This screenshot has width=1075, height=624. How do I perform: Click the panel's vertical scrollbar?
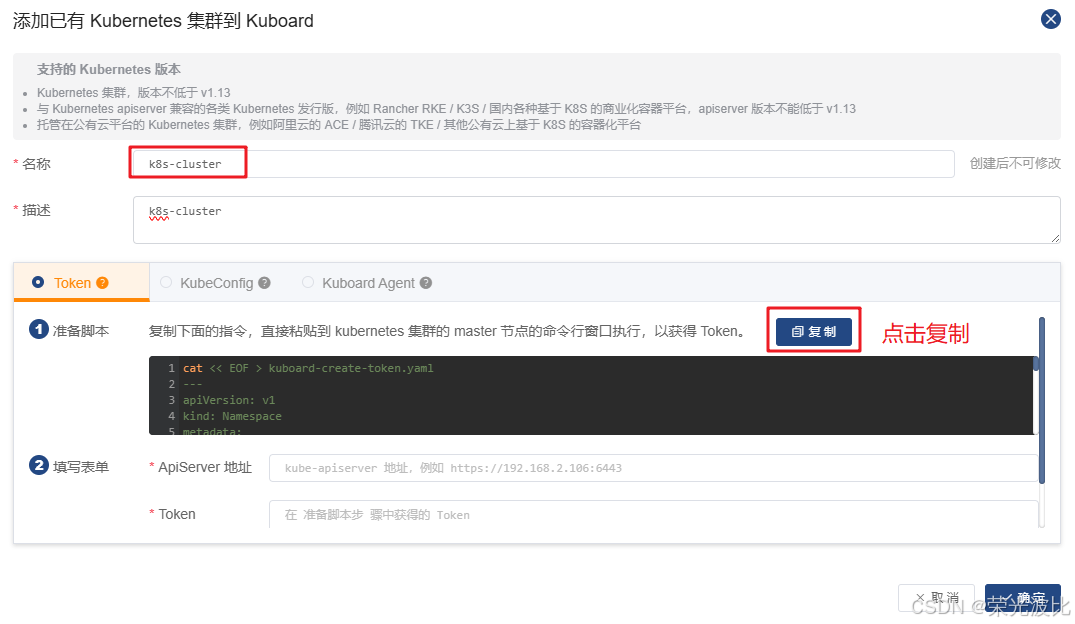tap(1041, 400)
